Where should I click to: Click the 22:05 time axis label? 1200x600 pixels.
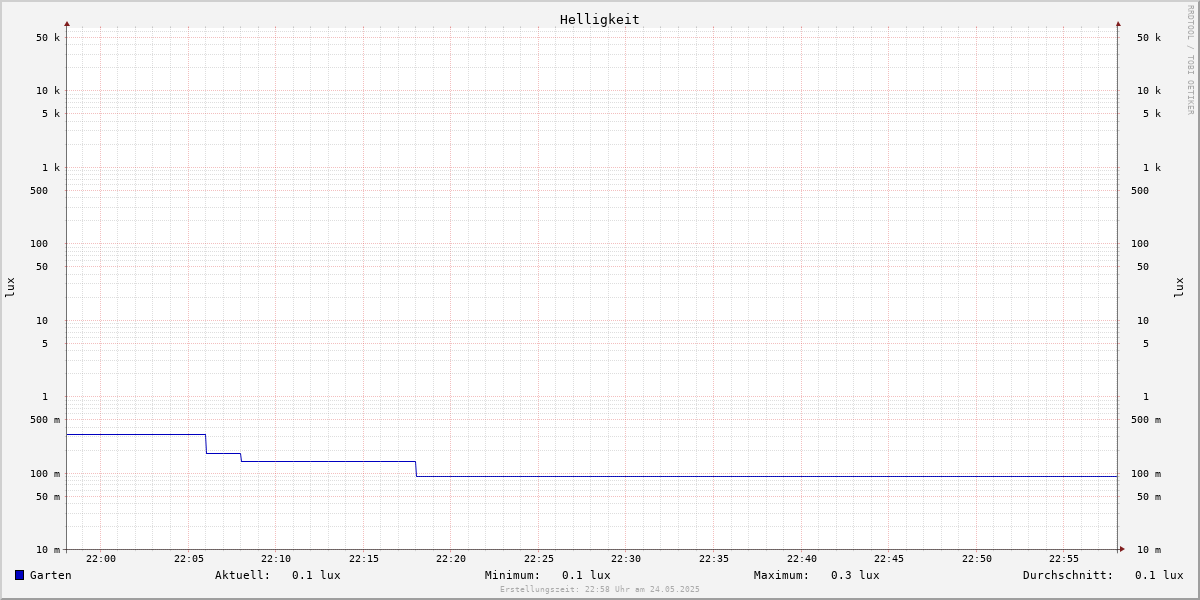[x=189, y=559]
